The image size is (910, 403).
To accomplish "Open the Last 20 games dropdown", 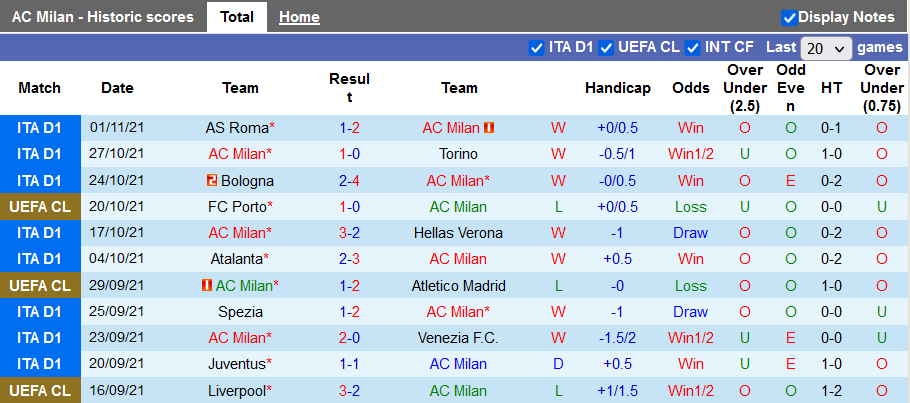I will point(826,48).
